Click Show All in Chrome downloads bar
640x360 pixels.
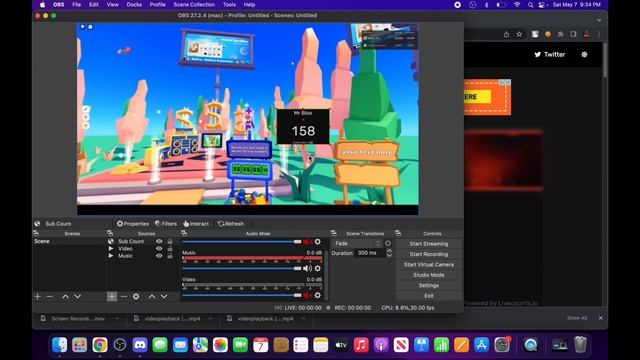(577, 318)
